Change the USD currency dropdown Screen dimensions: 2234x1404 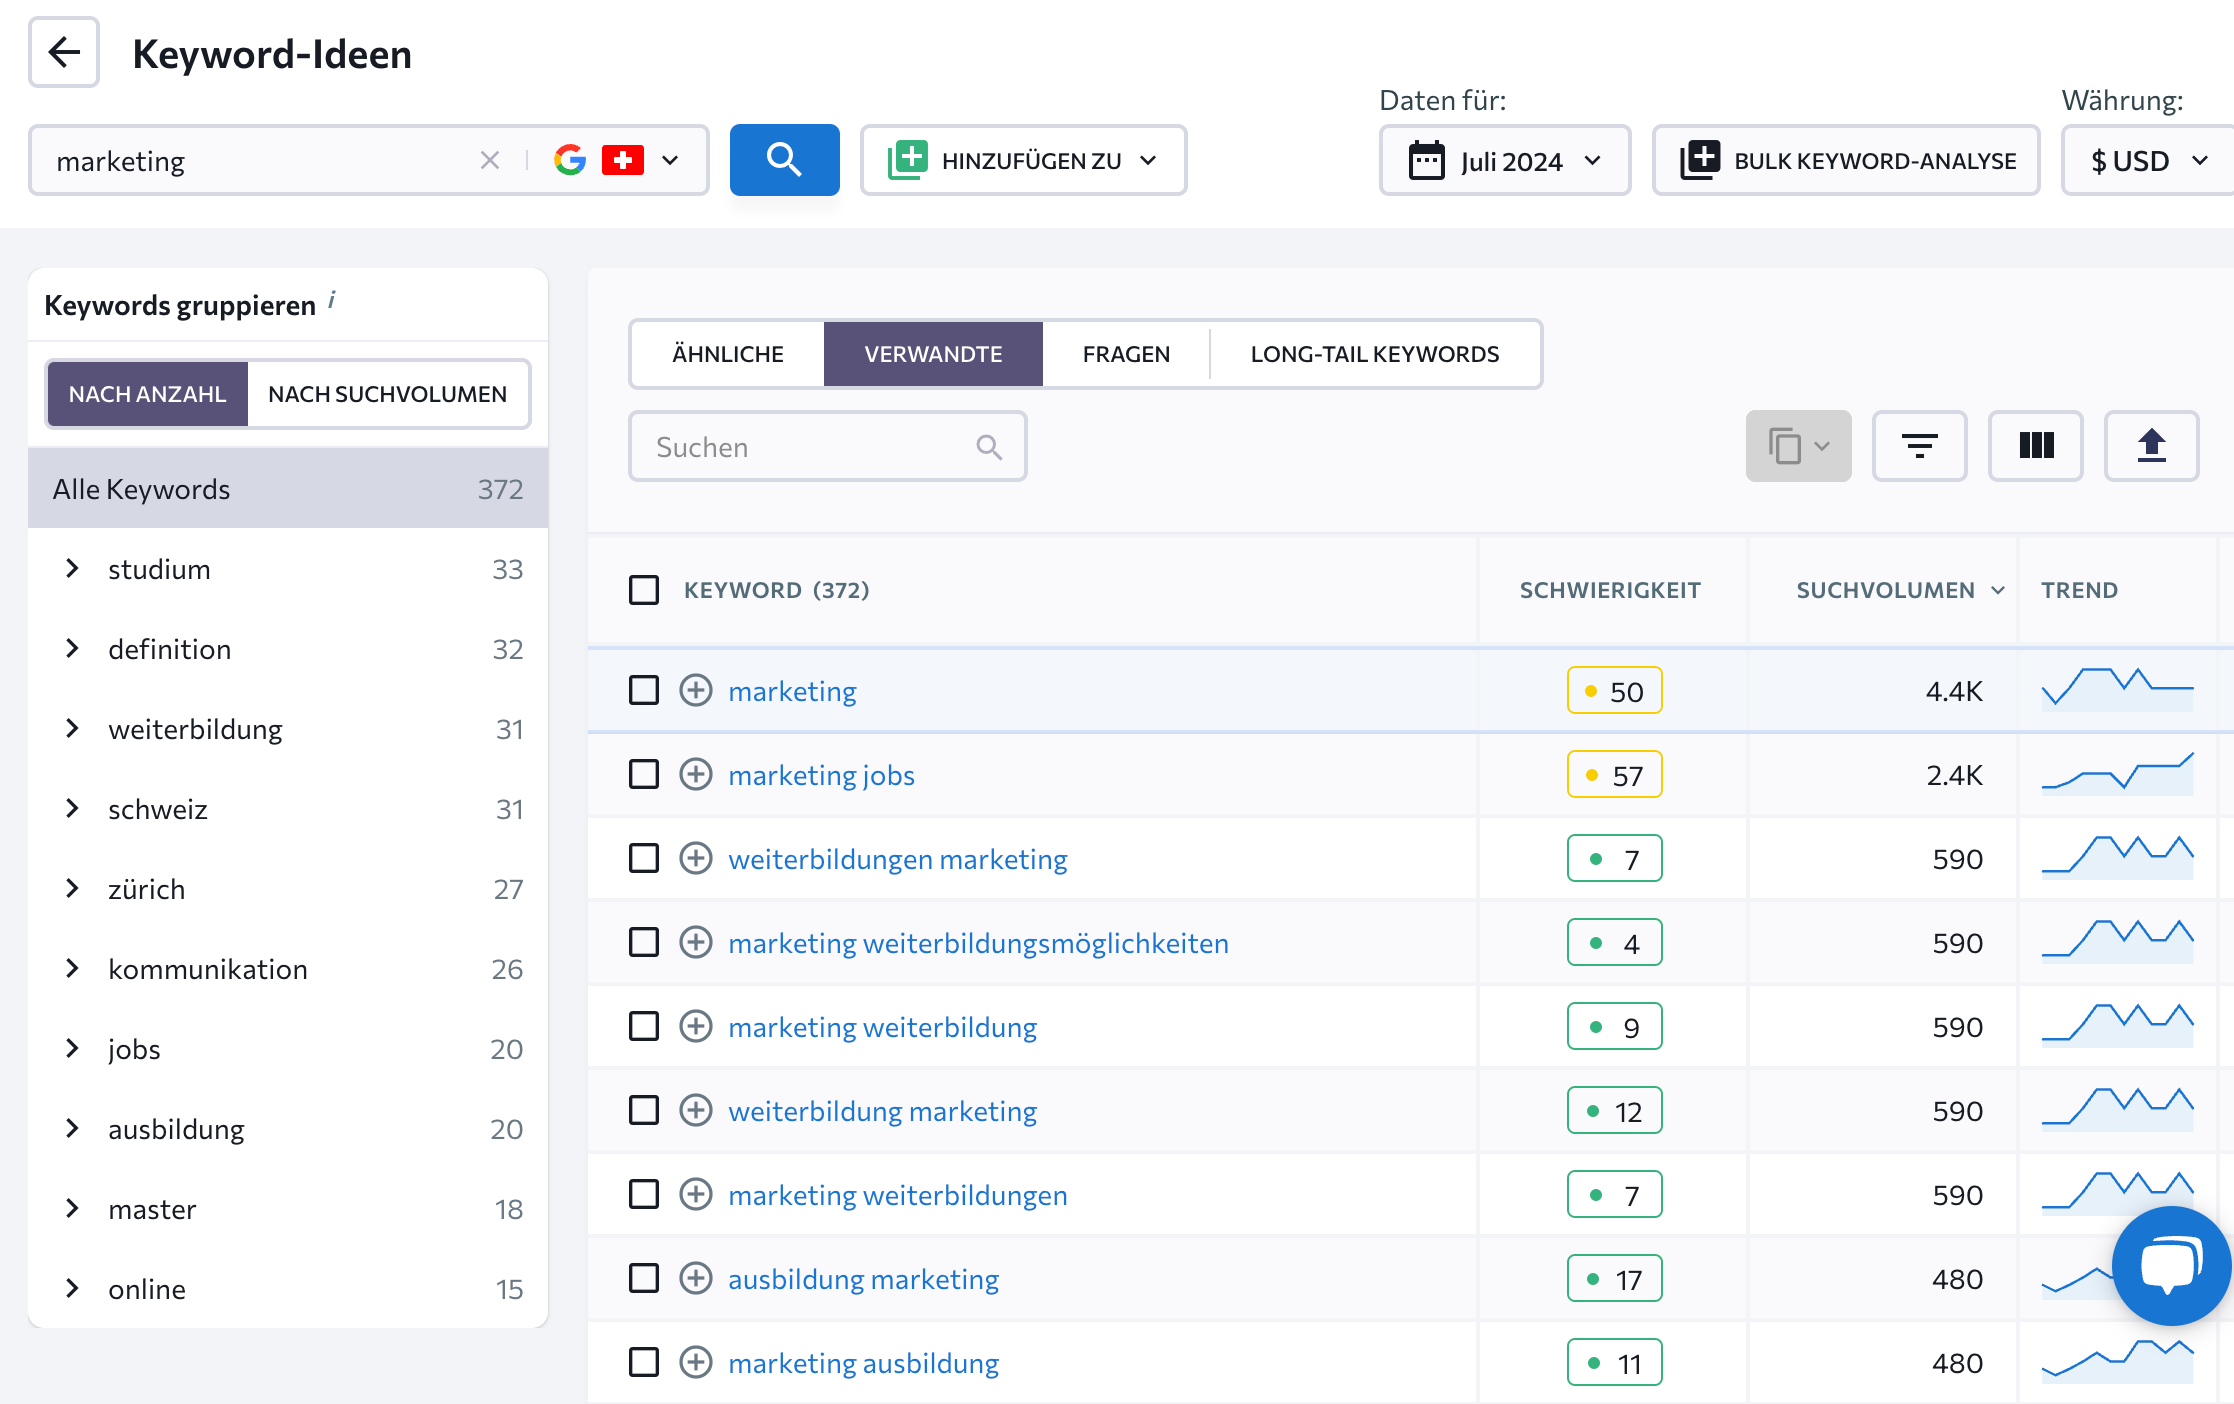pyautogui.click(x=2148, y=160)
